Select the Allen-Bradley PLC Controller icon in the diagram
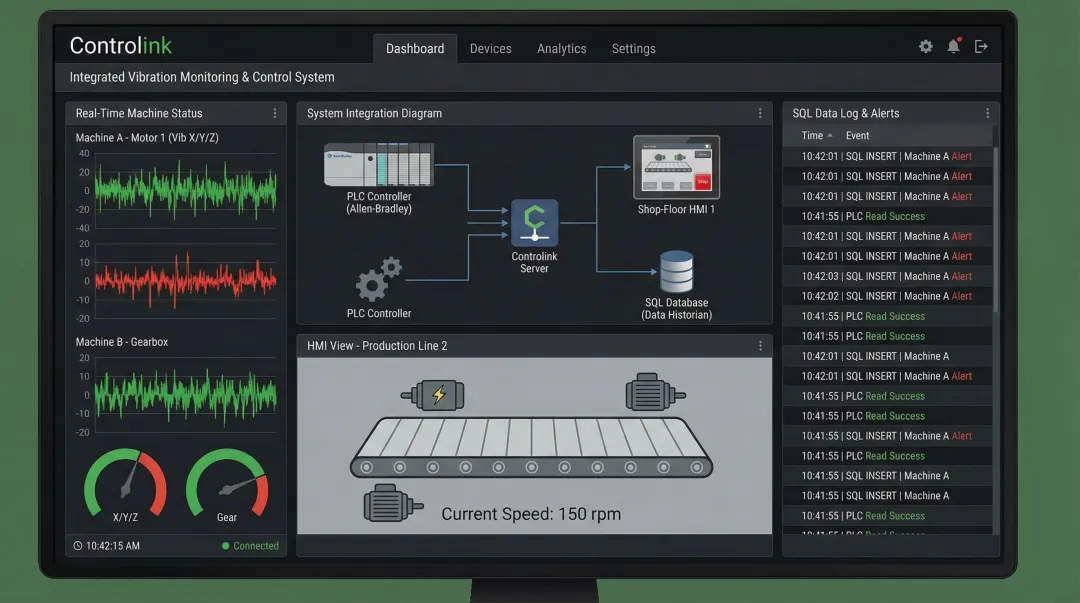This screenshot has width=1080, height=603. click(x=378, y=166)
